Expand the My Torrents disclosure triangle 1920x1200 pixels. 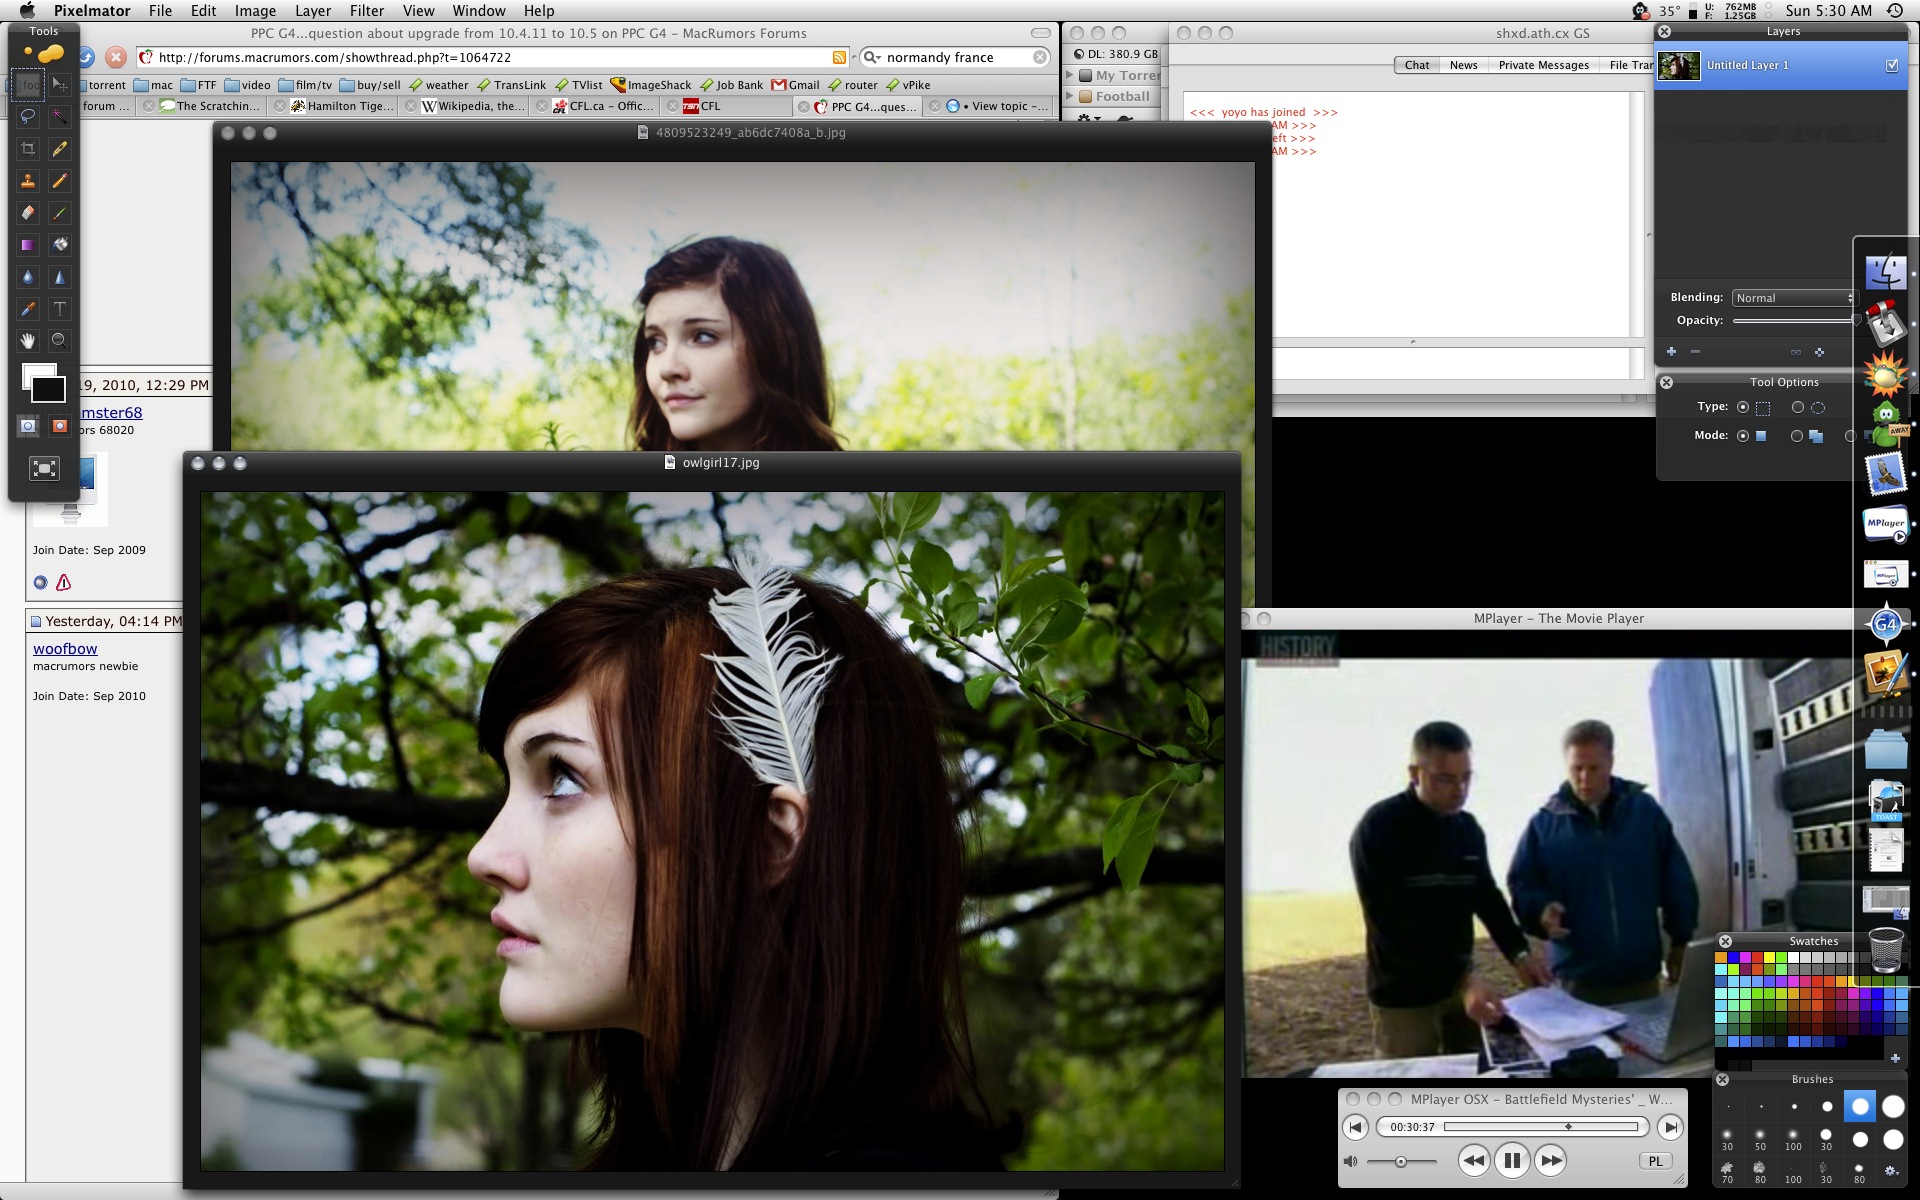1070,75
